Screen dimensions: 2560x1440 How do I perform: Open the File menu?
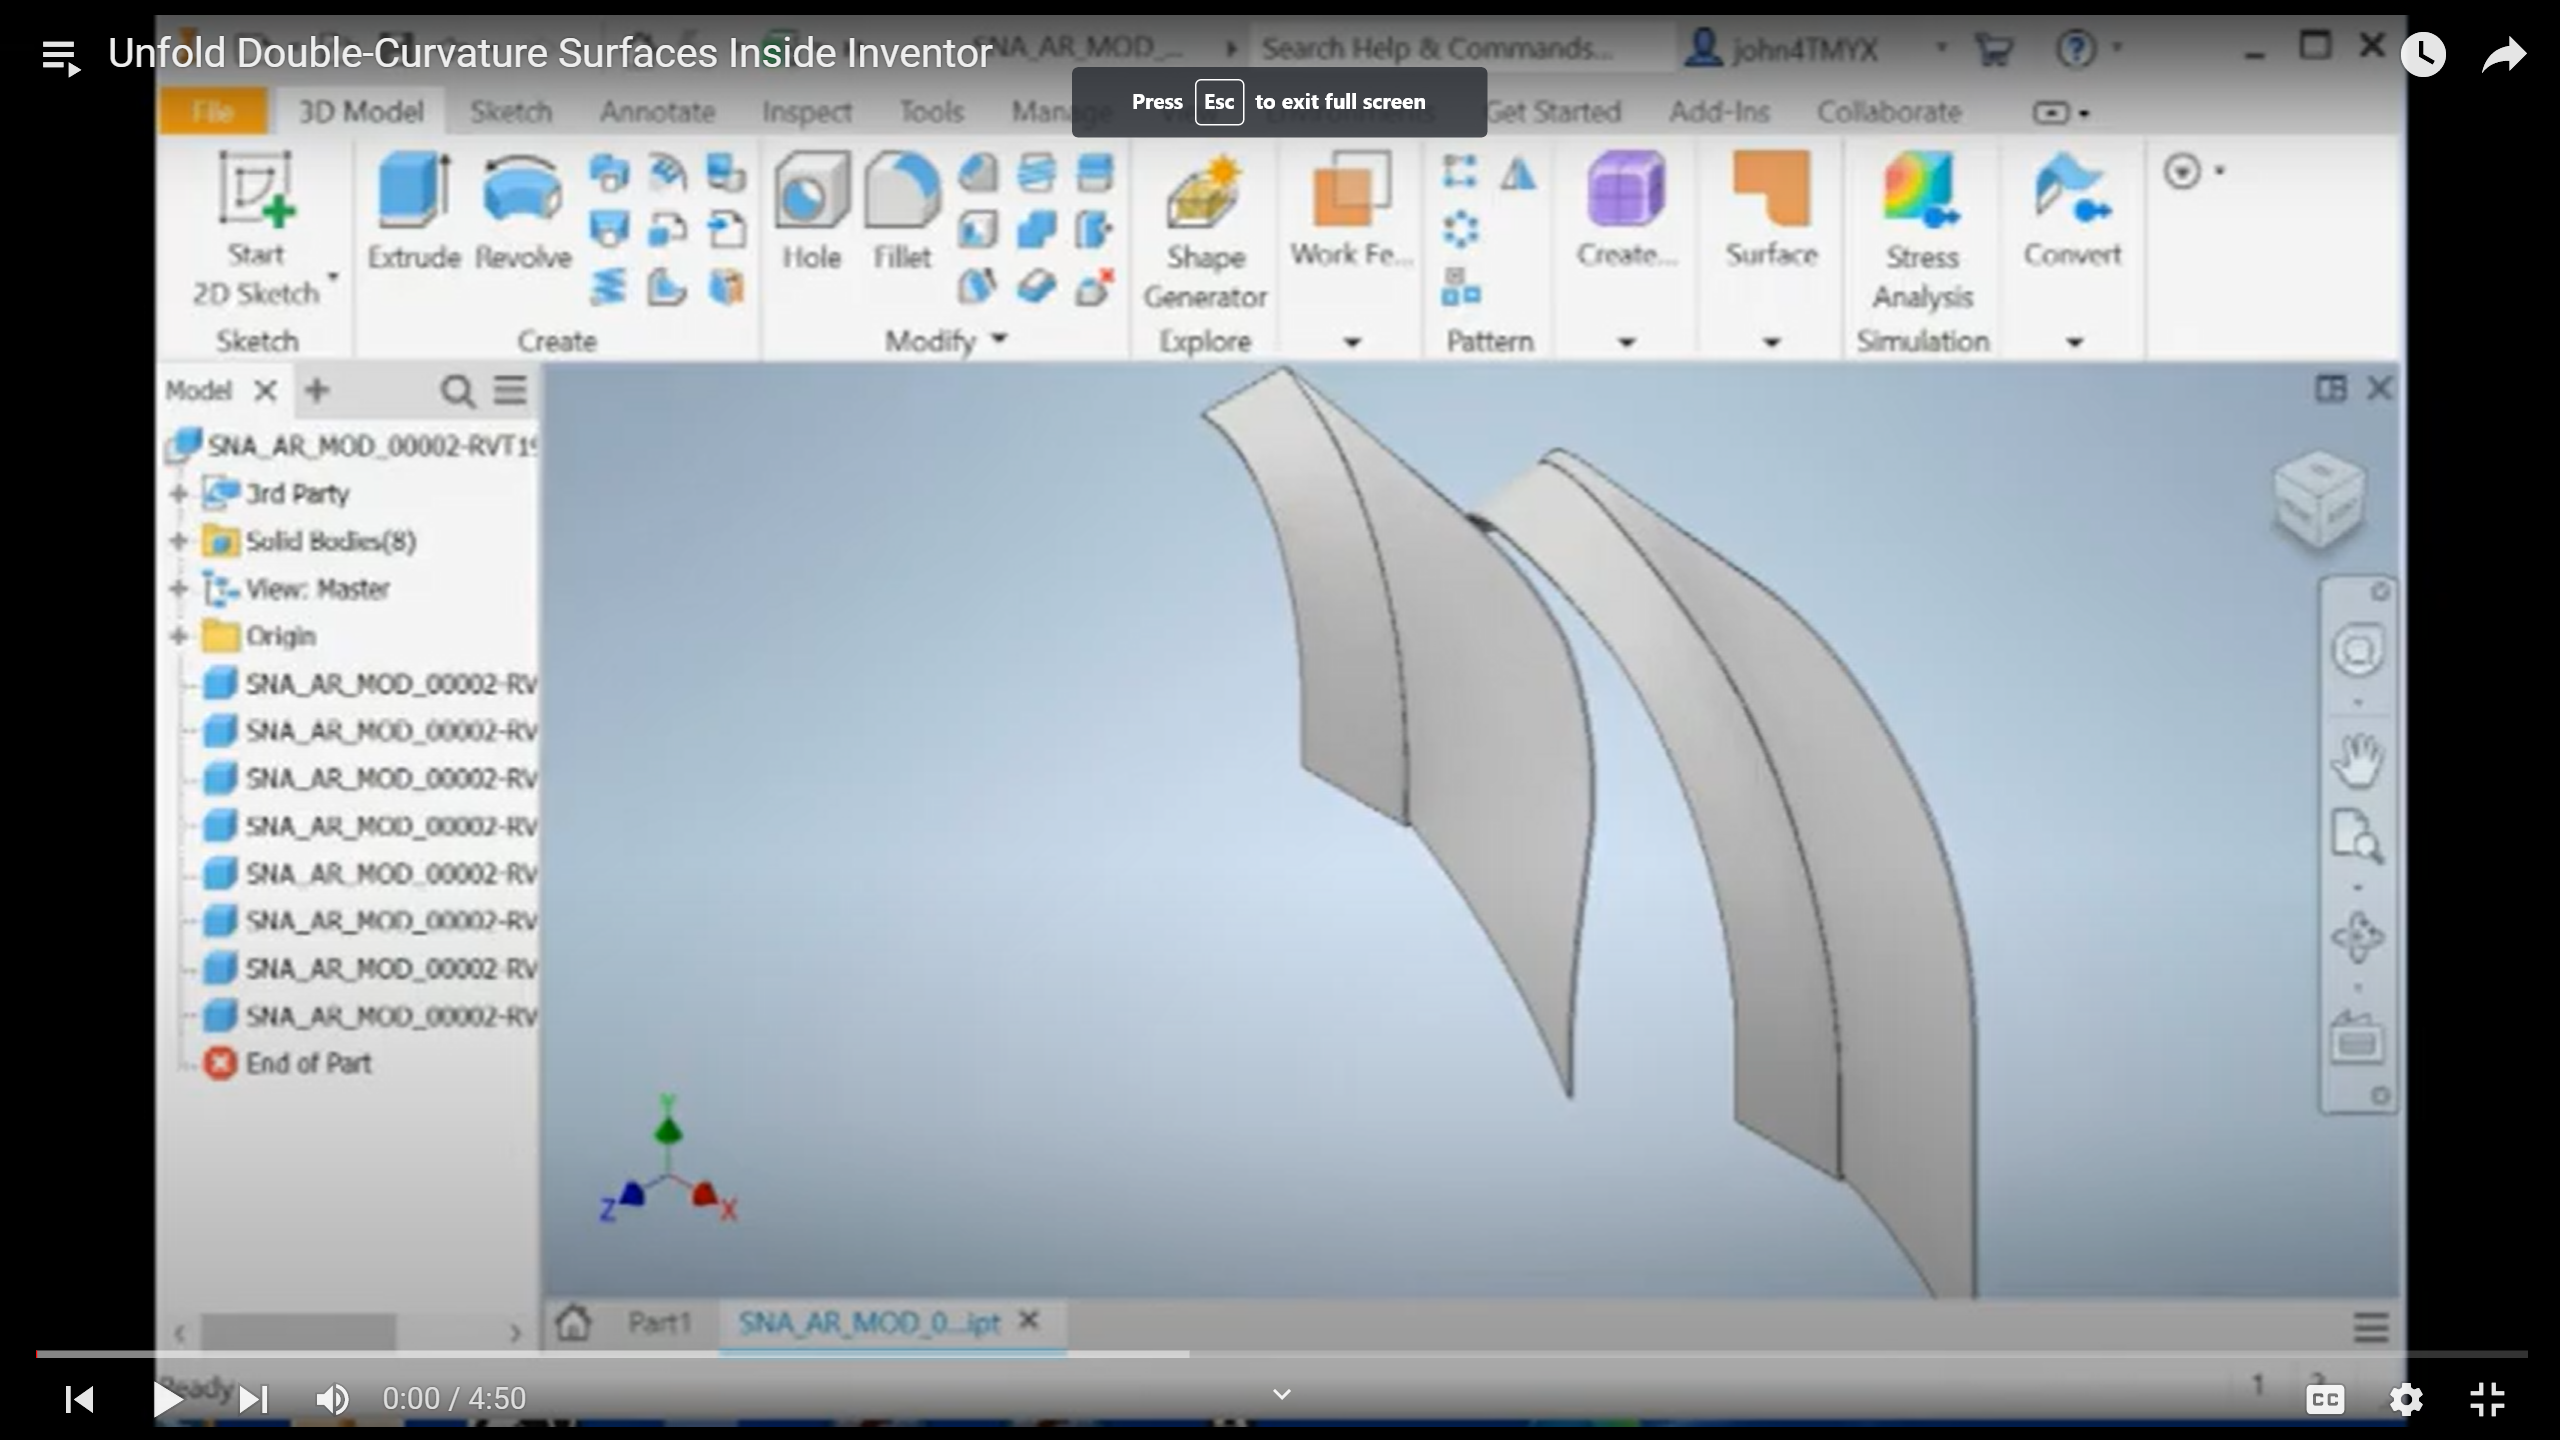(x=213, y=111)
